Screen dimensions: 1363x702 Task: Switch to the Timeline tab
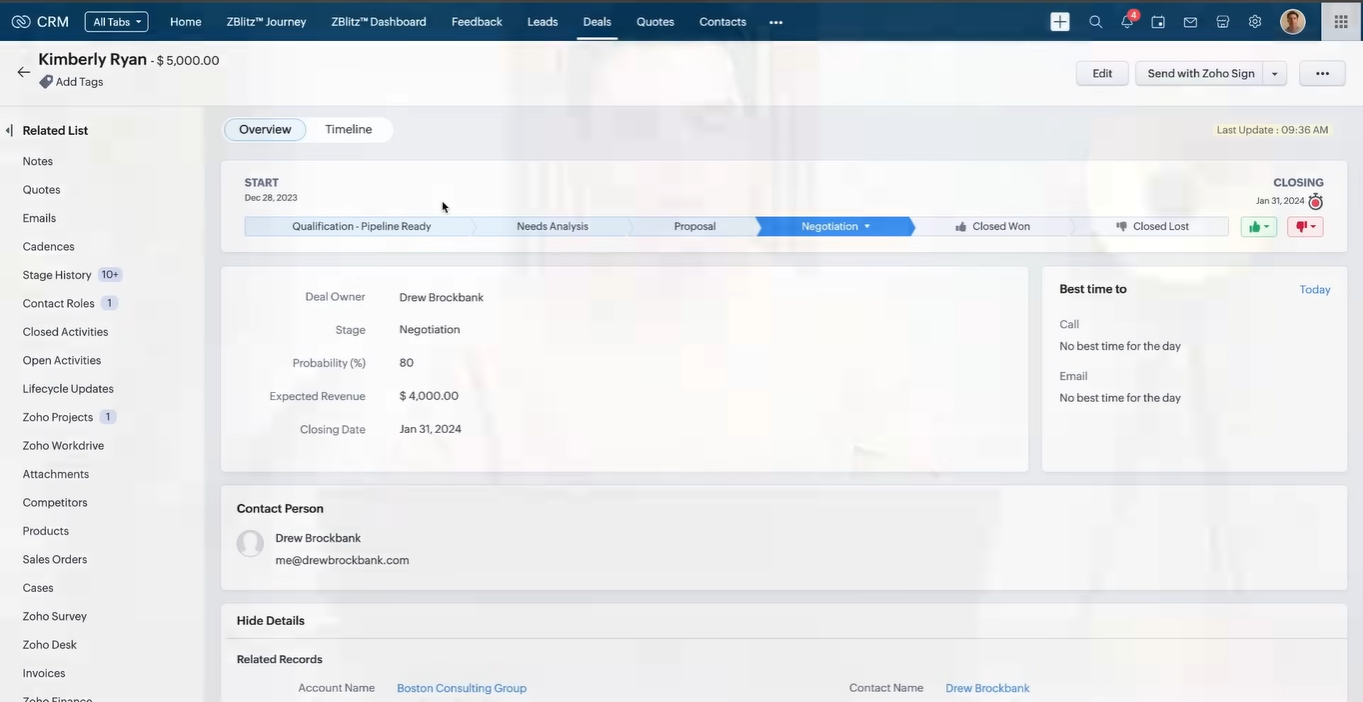click(x=347, y=130)
